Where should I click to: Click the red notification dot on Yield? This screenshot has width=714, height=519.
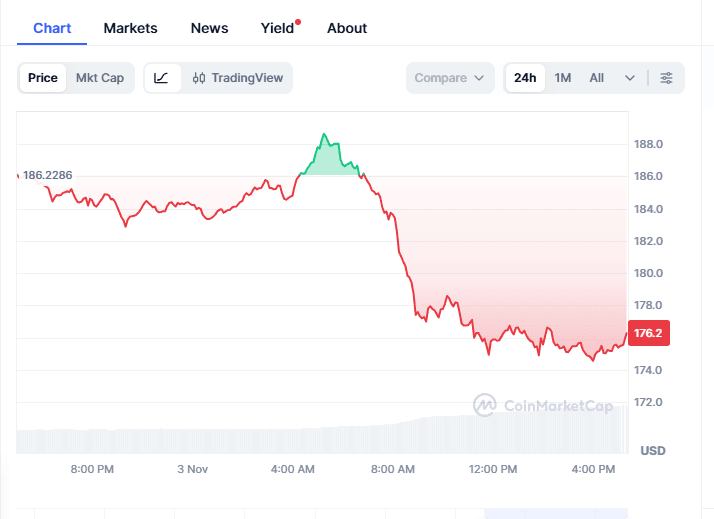point(298,21)
